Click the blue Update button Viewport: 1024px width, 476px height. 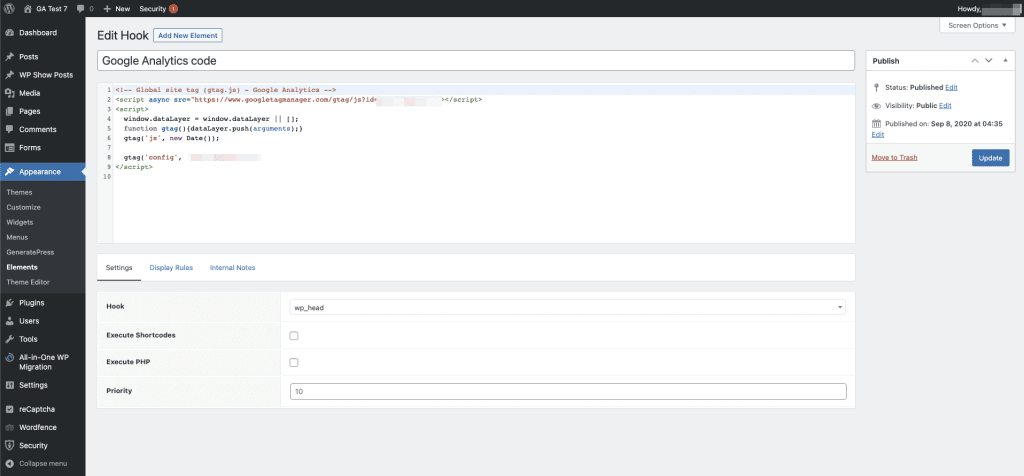[x=990, y=158]
